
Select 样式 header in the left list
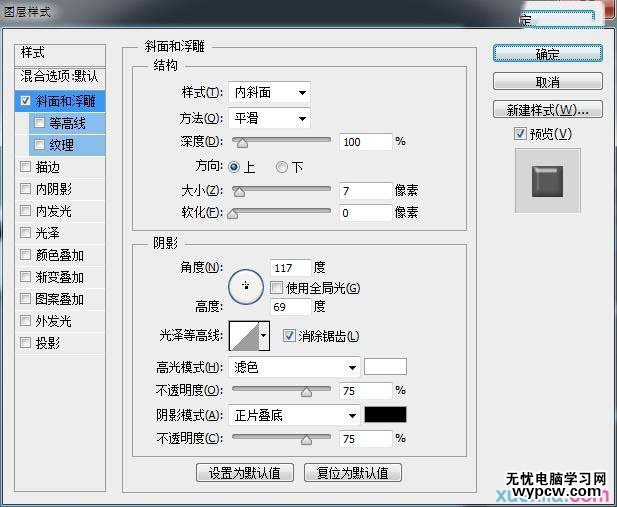(x=33, y=52)
